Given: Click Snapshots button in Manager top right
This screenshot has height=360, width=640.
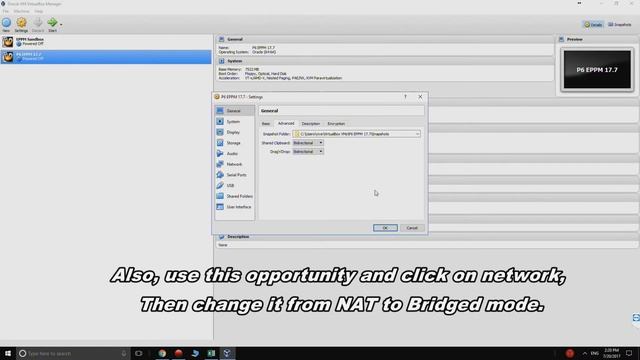Looking at the screenshot, I should click(620, 24).
